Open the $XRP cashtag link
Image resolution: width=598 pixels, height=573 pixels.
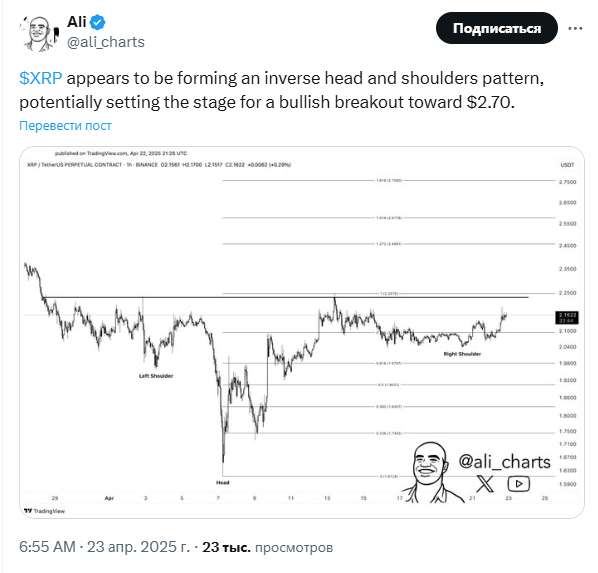click(40, 78)
